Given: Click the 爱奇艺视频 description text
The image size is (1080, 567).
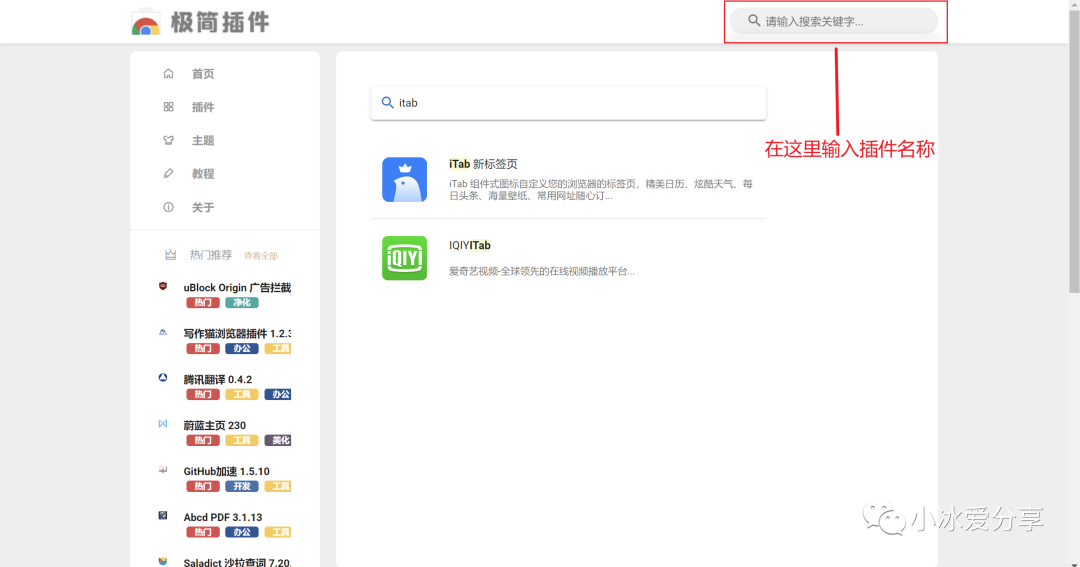Looking at the screenshot, I should tap(541, 271).
